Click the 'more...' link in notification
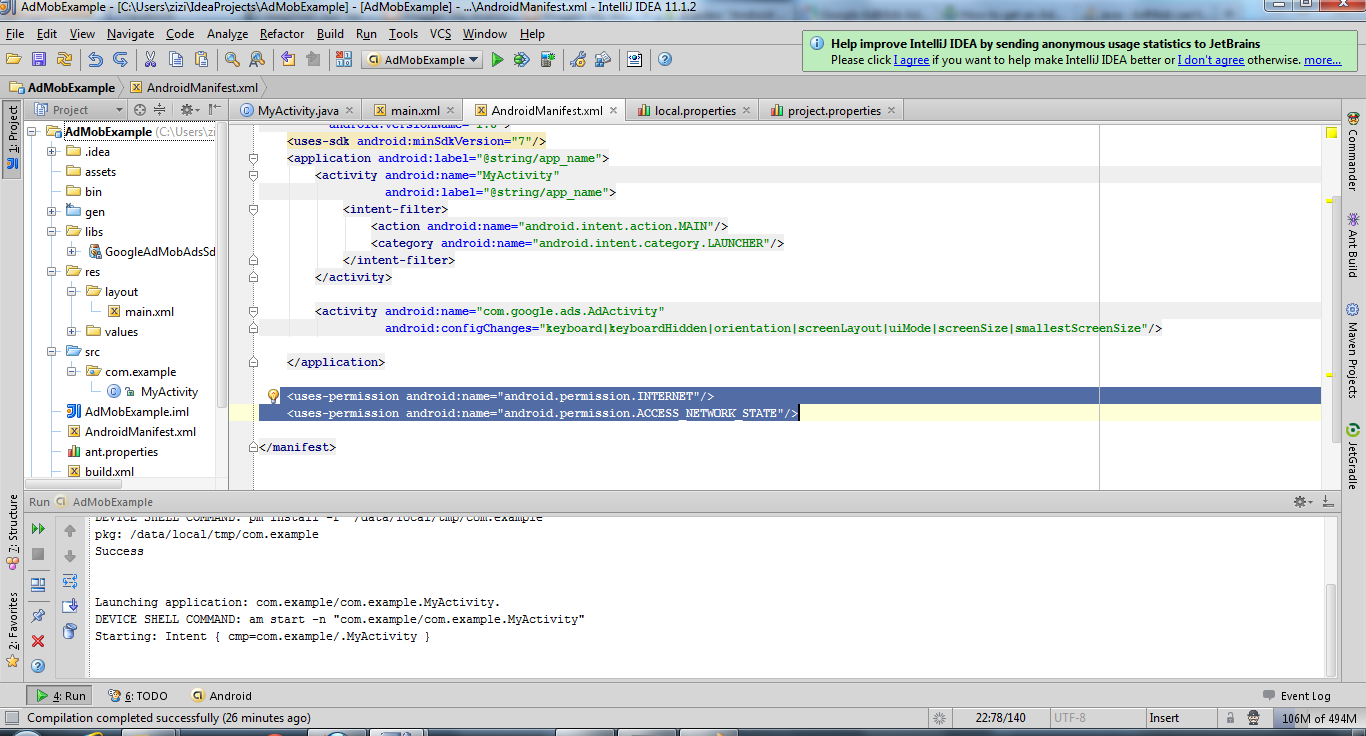 point(1322,60)
